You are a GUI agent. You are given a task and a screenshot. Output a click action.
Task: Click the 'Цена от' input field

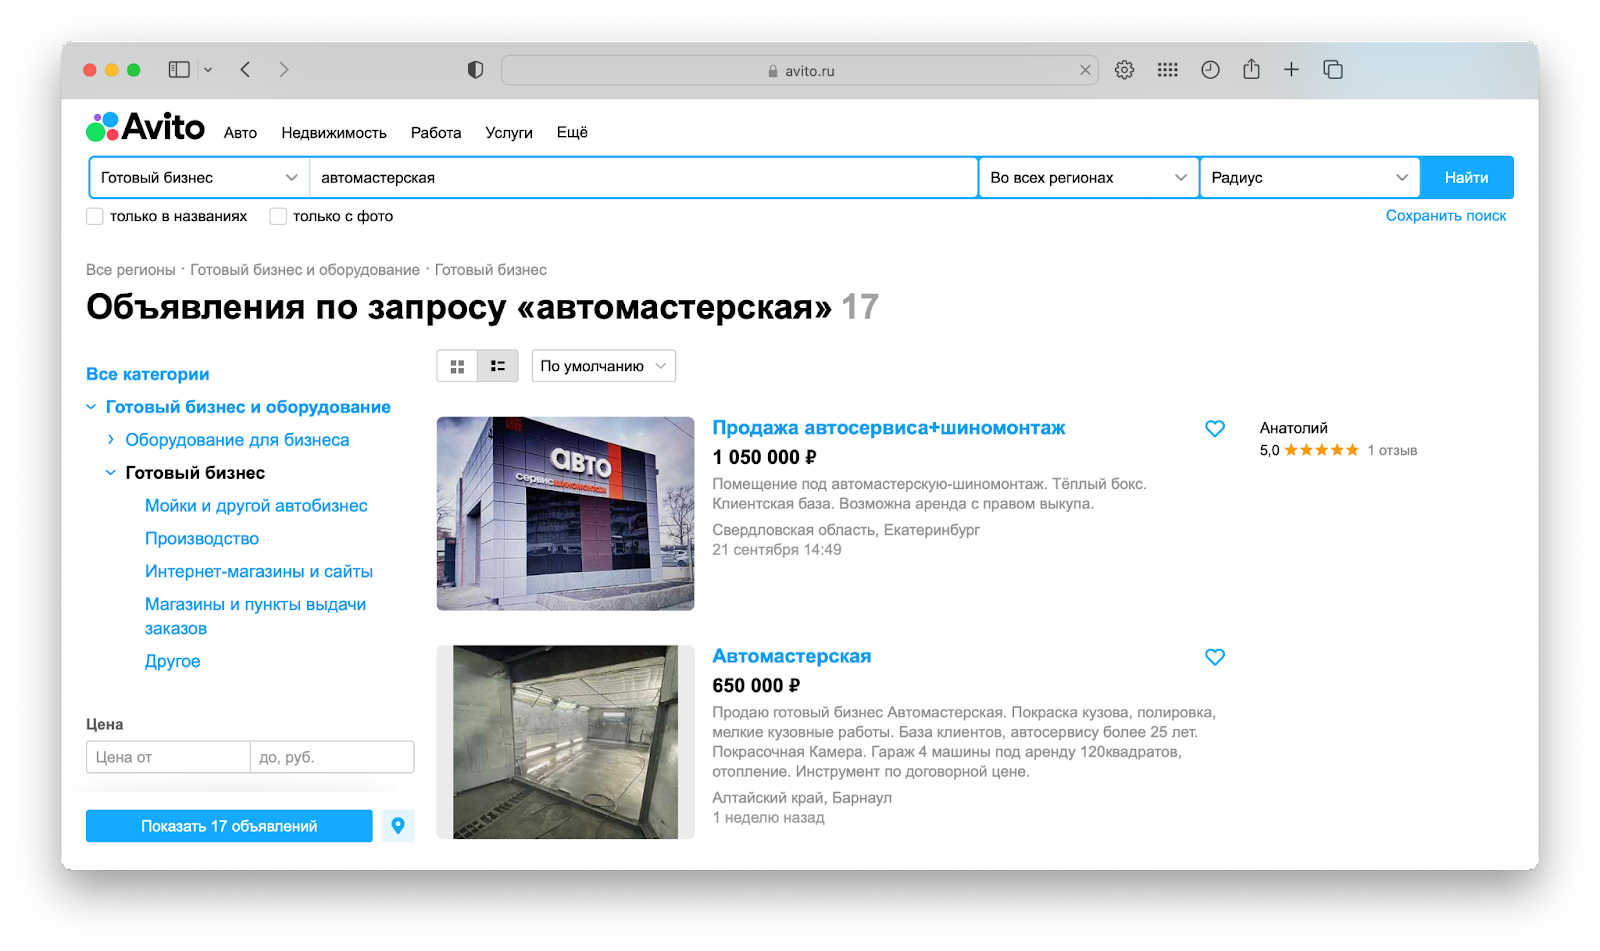[168, 758]
